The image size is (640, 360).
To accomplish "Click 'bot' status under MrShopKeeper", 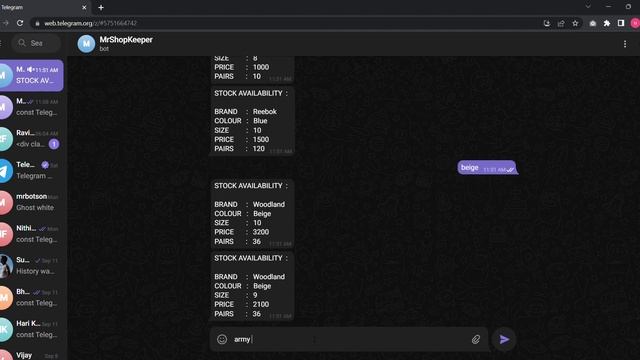I will 104,49.
